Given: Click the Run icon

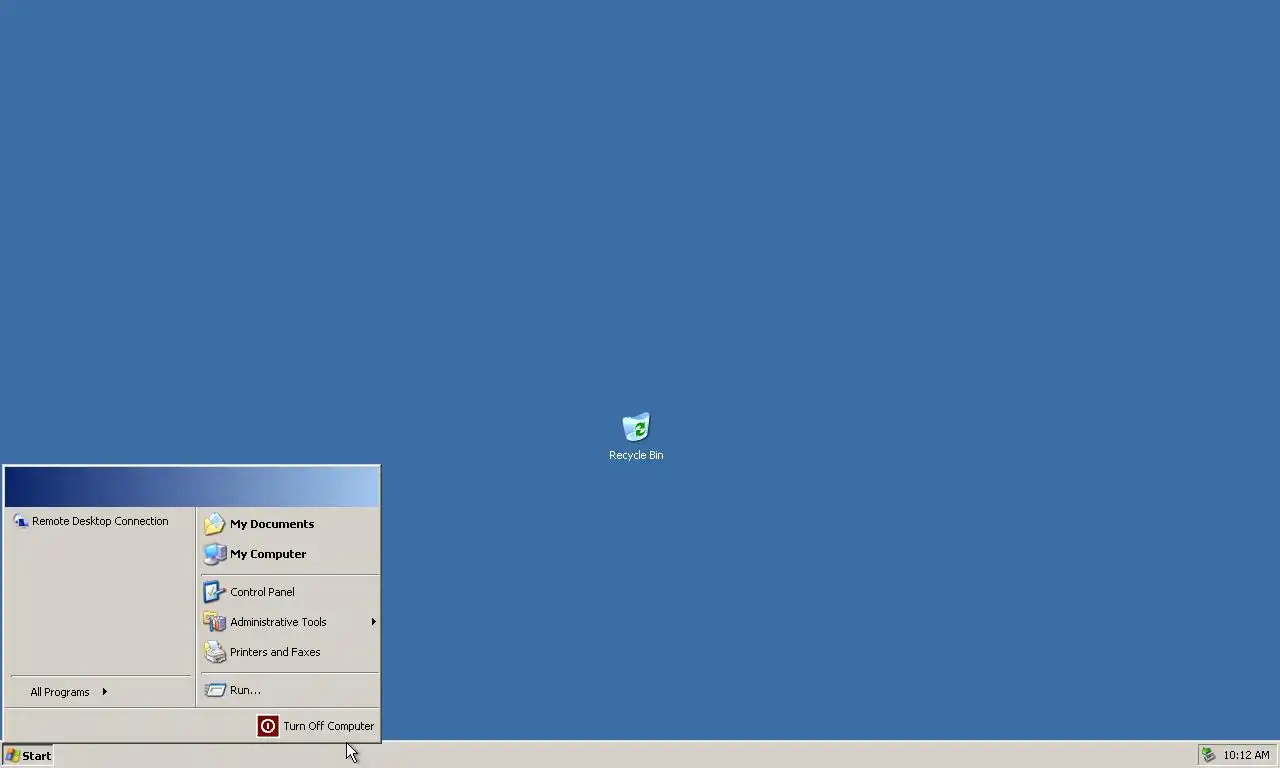Looking at the screenshot, I should click(x=214, y=690).
